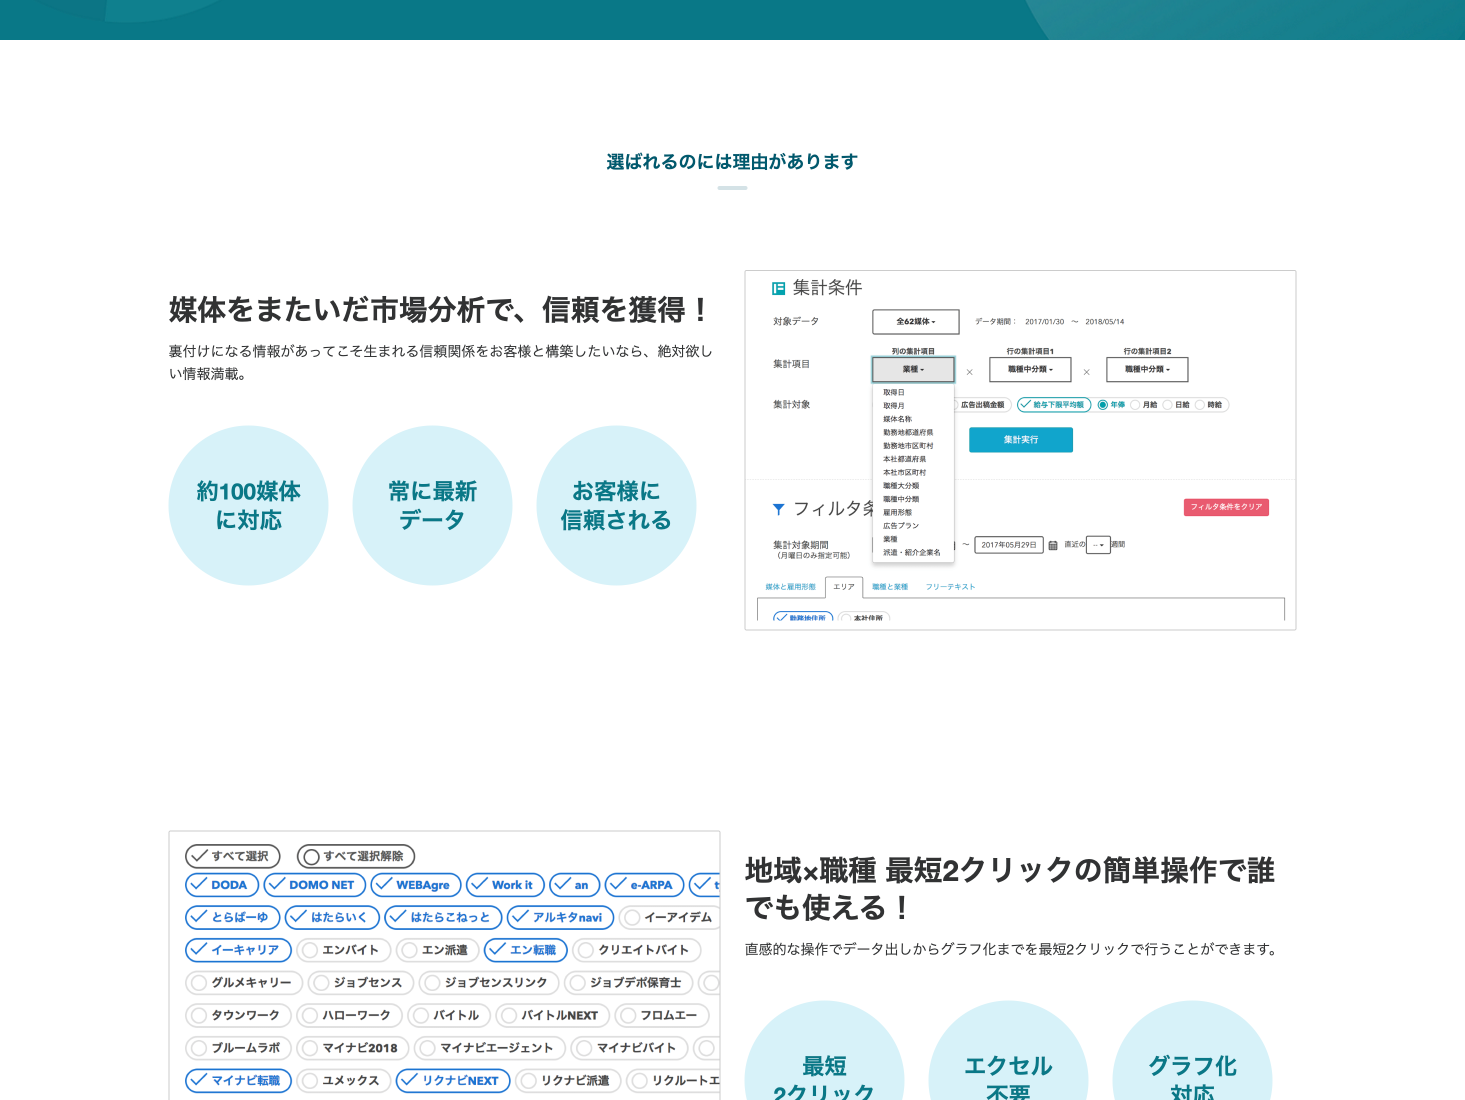Click the blue funnel filter icon
This screenshot has height=1100, width=1465.
[x=779, y=509]
